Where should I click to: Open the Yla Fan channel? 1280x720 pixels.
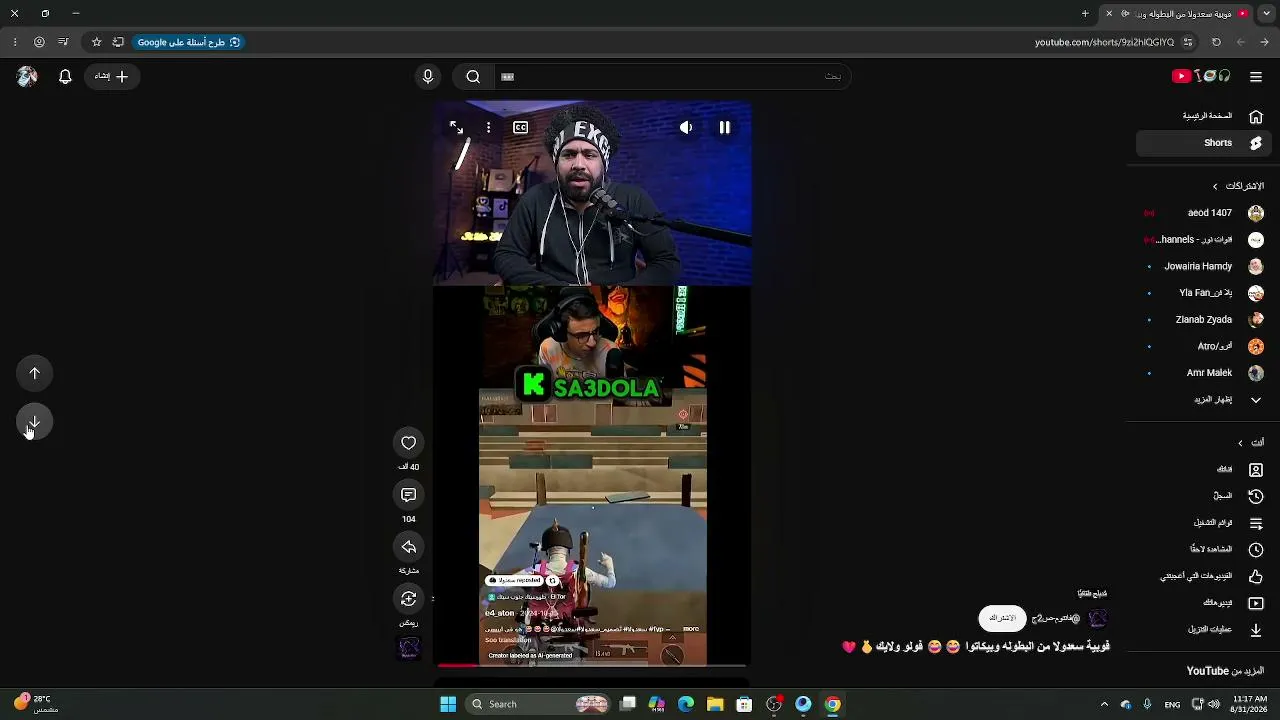tap(1204, 293)
